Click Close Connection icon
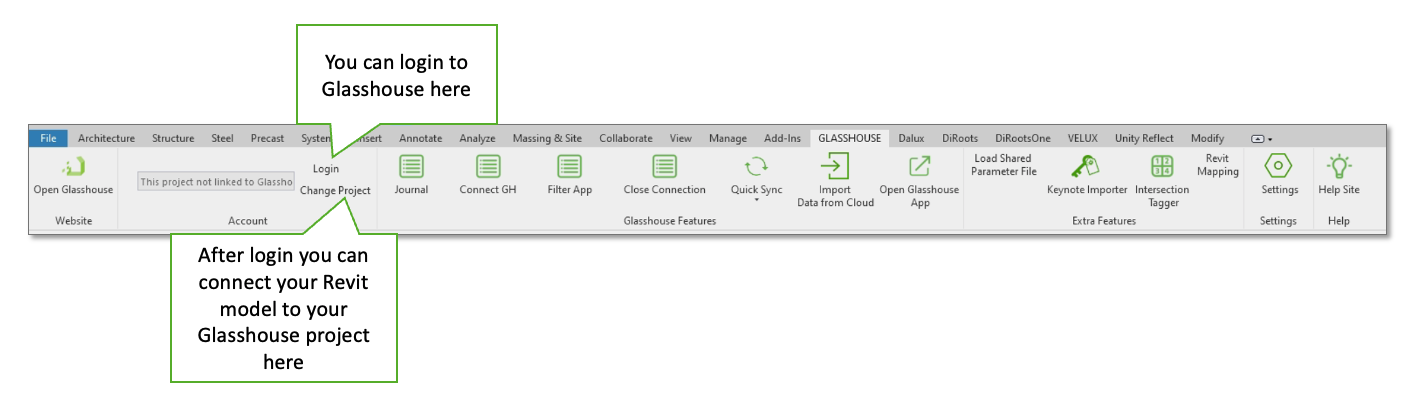The width and height of the screenshot is (1423, 412). tap(664, 167)
